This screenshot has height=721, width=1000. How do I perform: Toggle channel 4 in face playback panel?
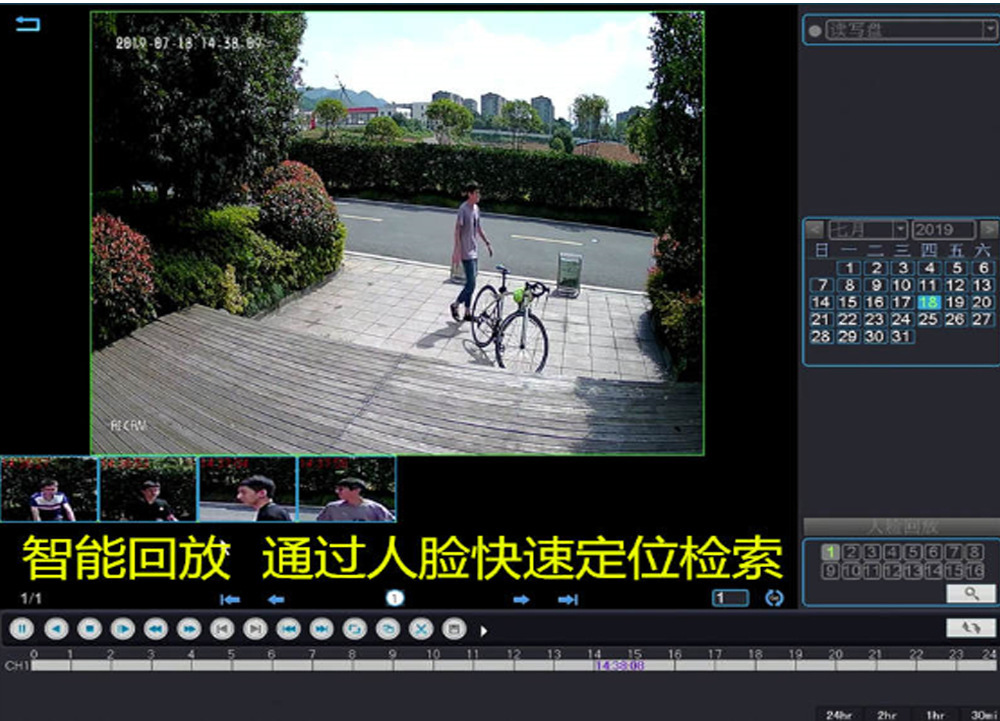(892, 552)
